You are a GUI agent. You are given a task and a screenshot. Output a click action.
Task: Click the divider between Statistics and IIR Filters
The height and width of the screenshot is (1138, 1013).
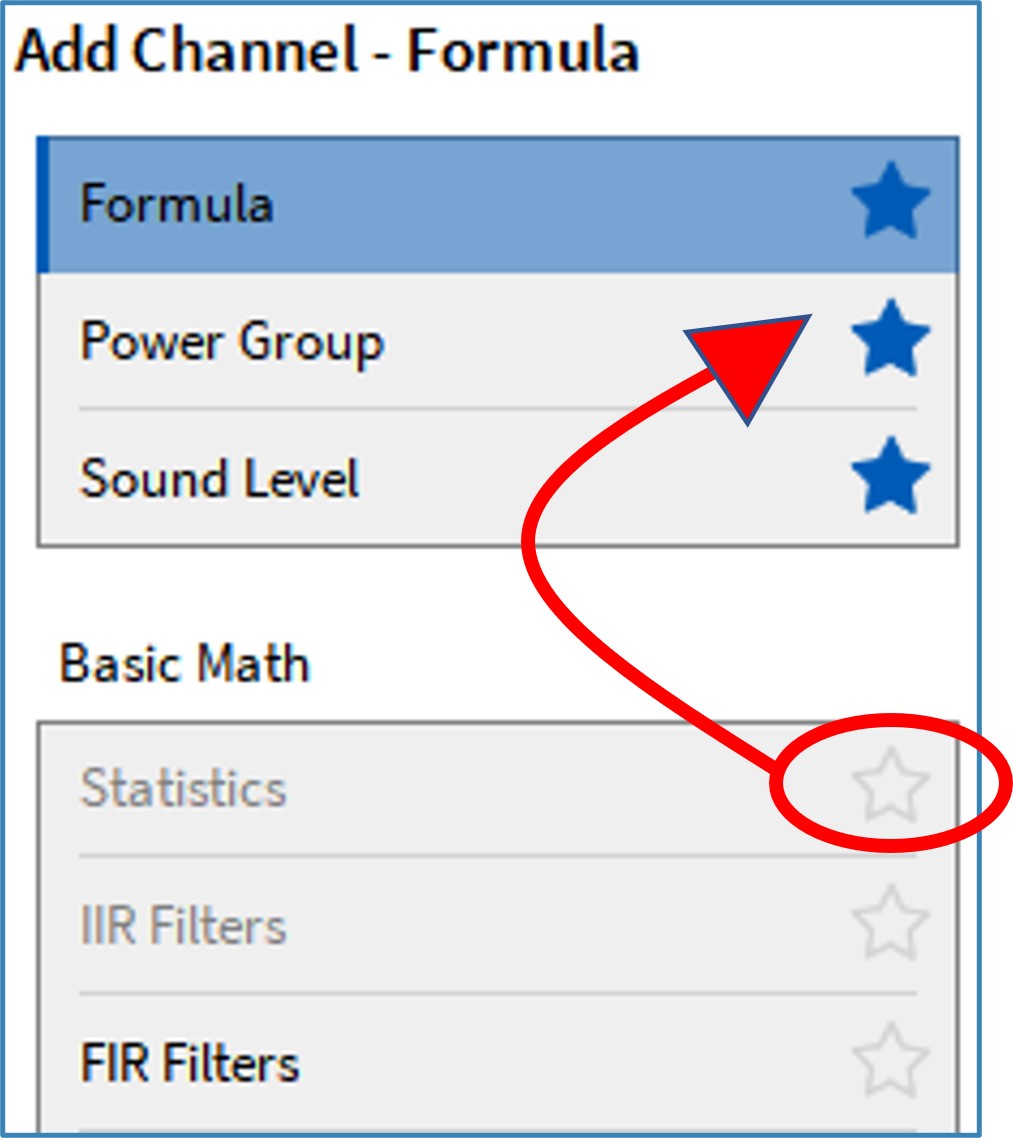497,855
